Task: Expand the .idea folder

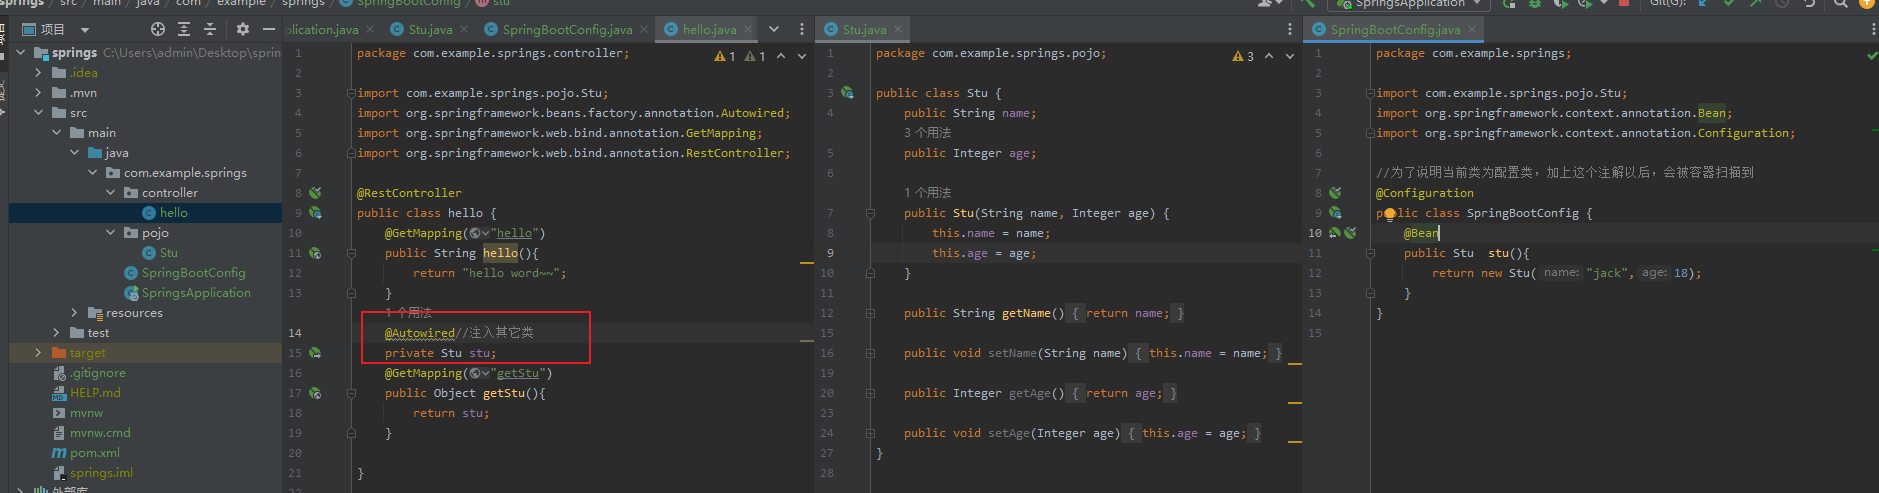Action: tap(39, 72)
